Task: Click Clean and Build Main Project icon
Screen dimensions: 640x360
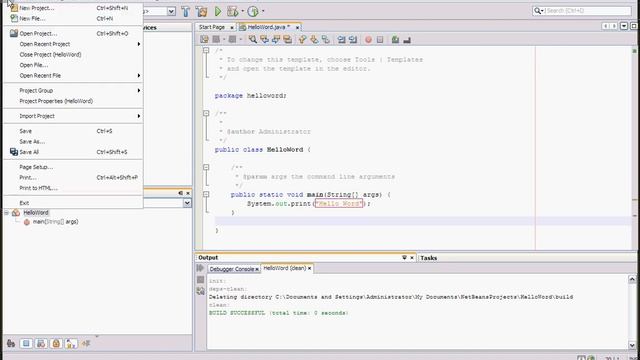Action: tap(201, 11)
